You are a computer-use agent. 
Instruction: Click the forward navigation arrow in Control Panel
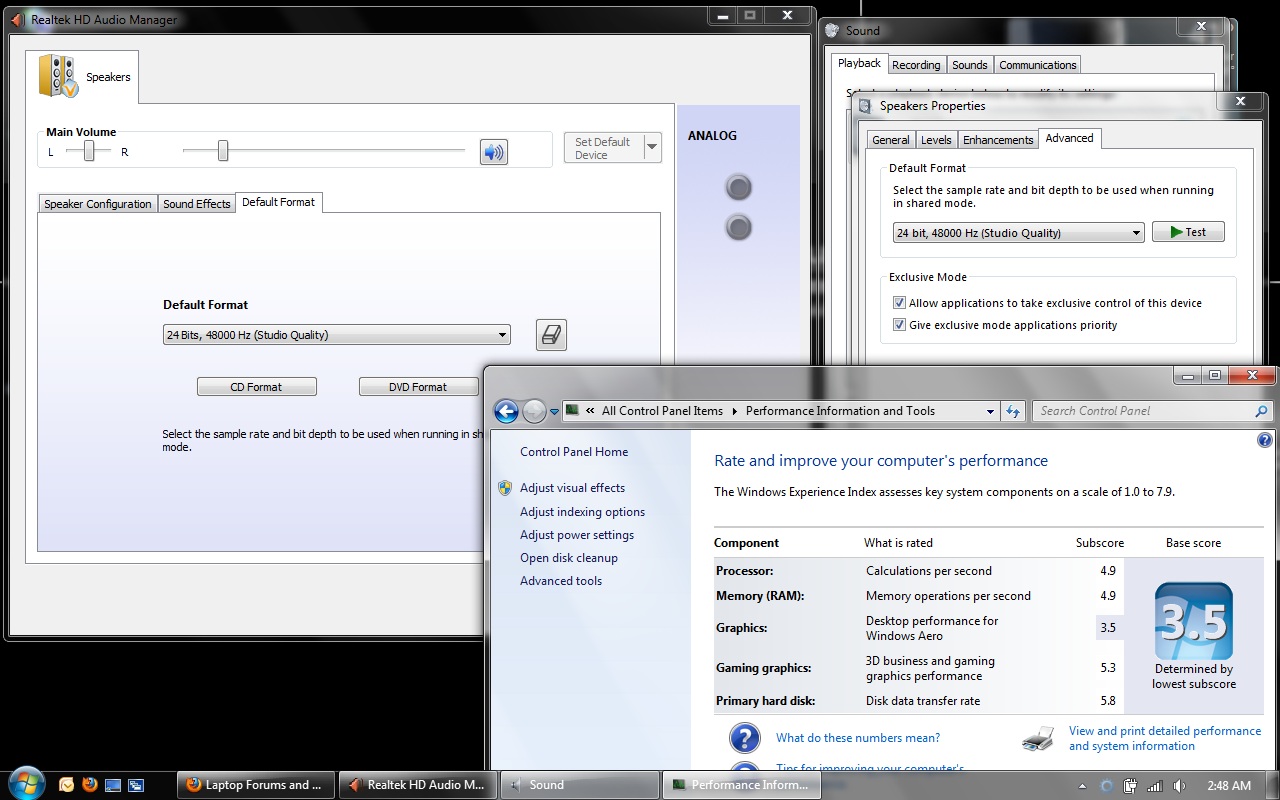[x=534, y=411]
